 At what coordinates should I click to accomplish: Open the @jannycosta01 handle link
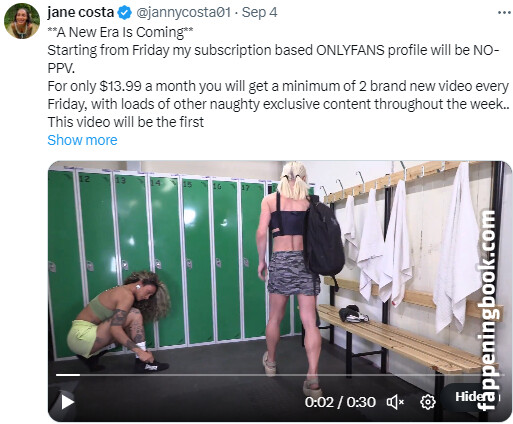point(183,12)
